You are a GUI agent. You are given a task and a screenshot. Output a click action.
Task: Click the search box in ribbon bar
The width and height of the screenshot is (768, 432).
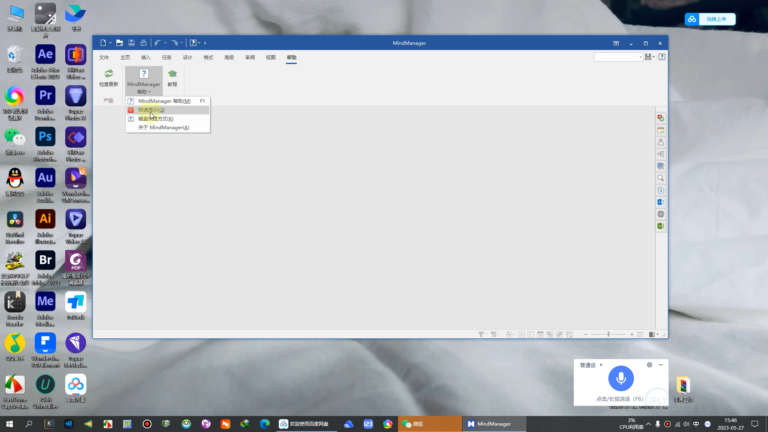[618, 57]
